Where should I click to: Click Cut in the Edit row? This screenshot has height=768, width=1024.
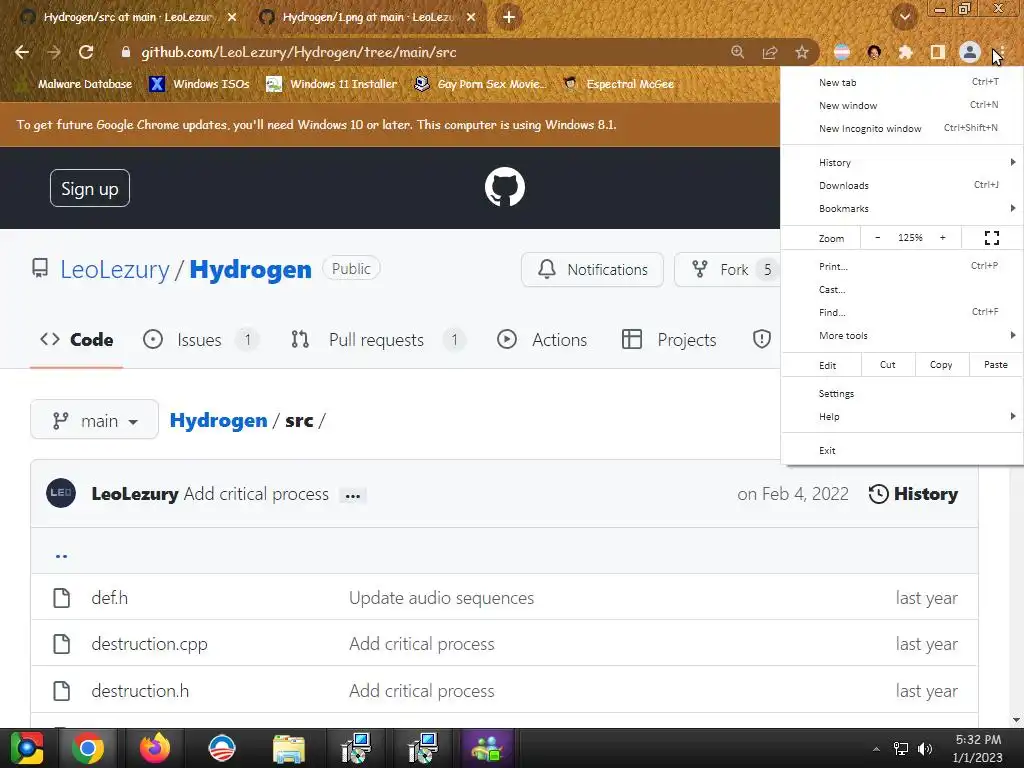888,365
